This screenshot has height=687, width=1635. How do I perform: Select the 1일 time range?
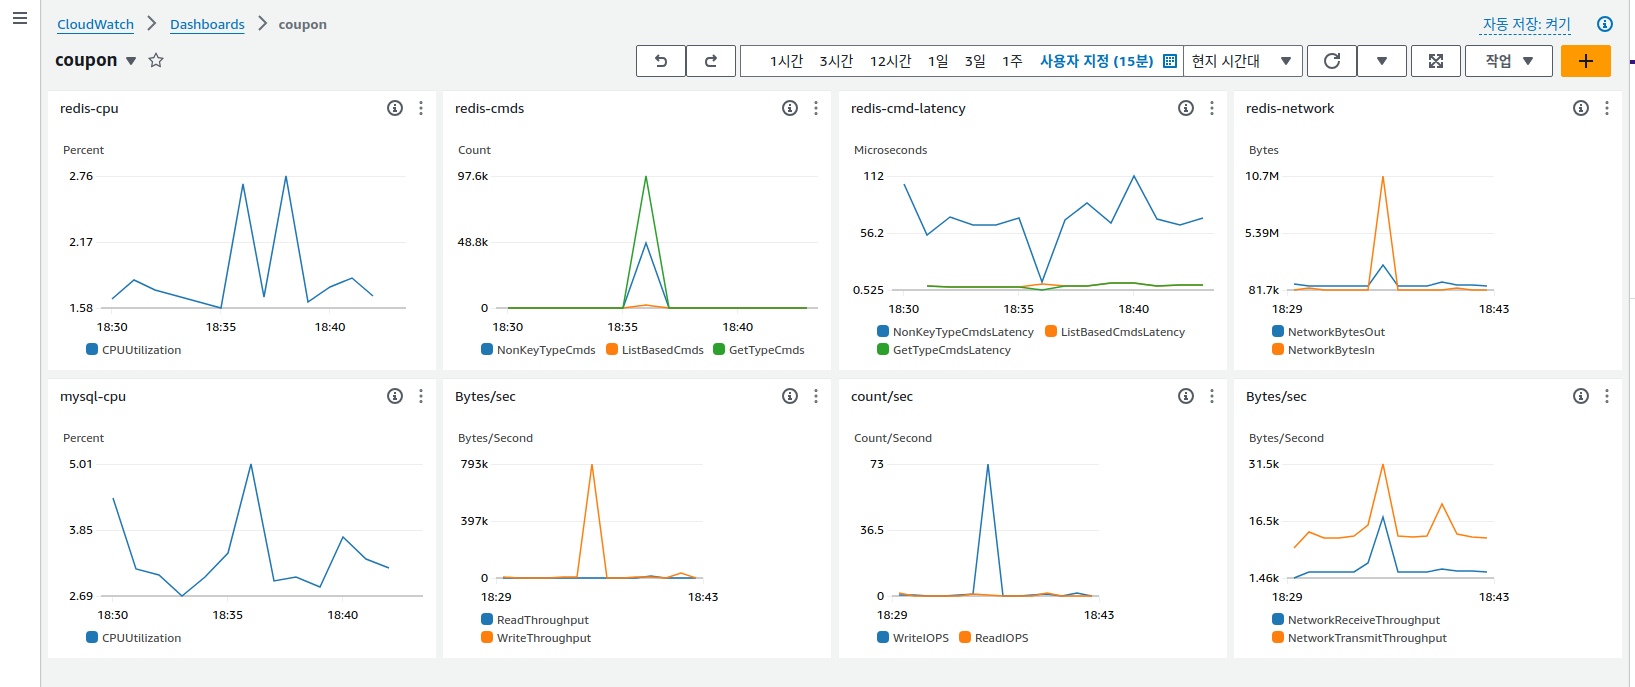click(938, 61)
